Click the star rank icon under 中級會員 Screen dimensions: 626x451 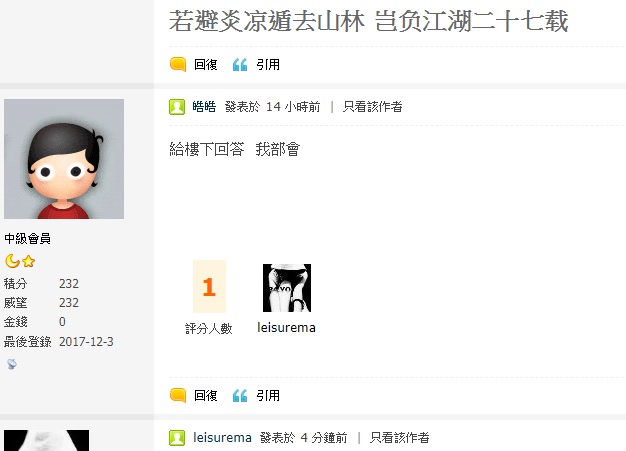pos(28,261)
